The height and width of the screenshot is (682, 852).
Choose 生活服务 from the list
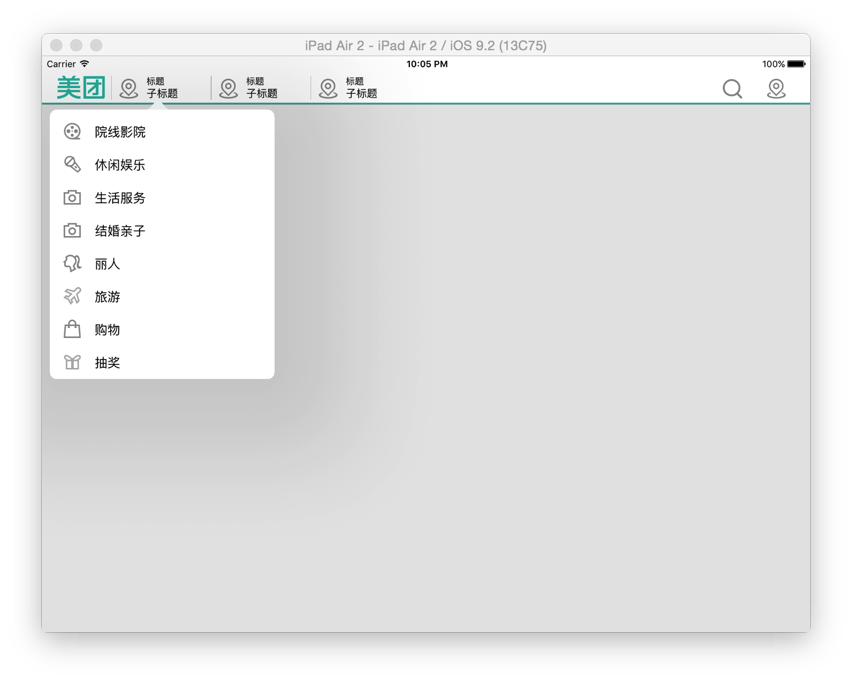pos(162,198)
